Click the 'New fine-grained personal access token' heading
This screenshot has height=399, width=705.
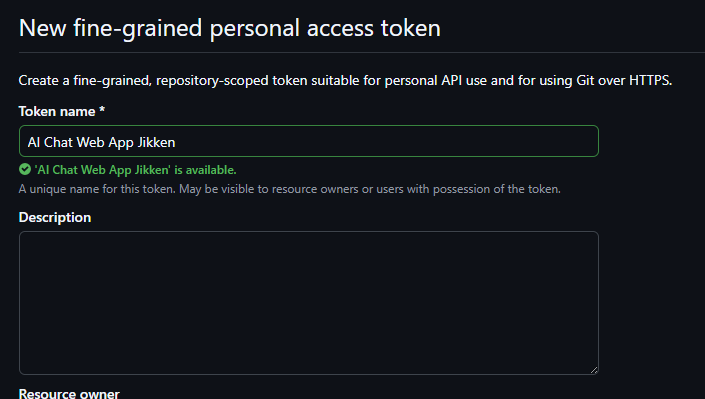(230, 28)
